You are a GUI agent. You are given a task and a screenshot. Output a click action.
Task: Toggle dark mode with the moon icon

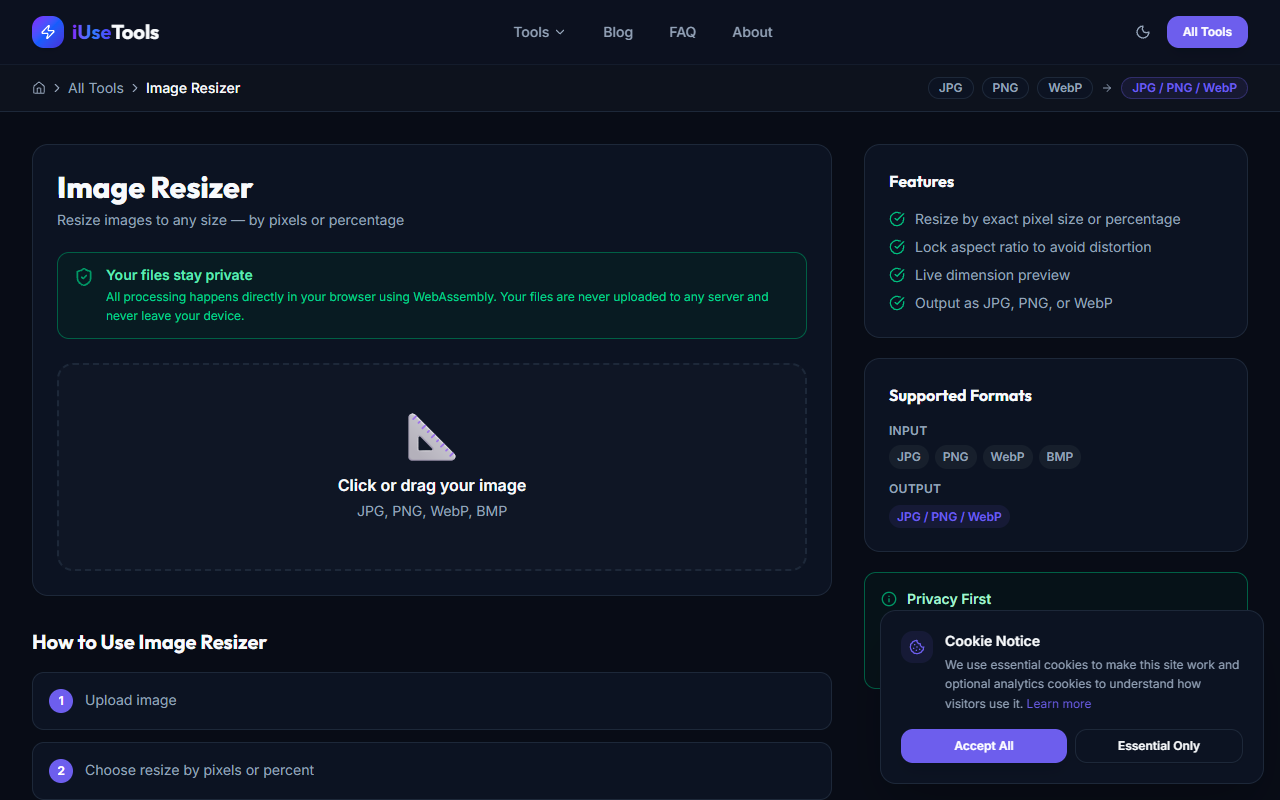[1142, 31]
